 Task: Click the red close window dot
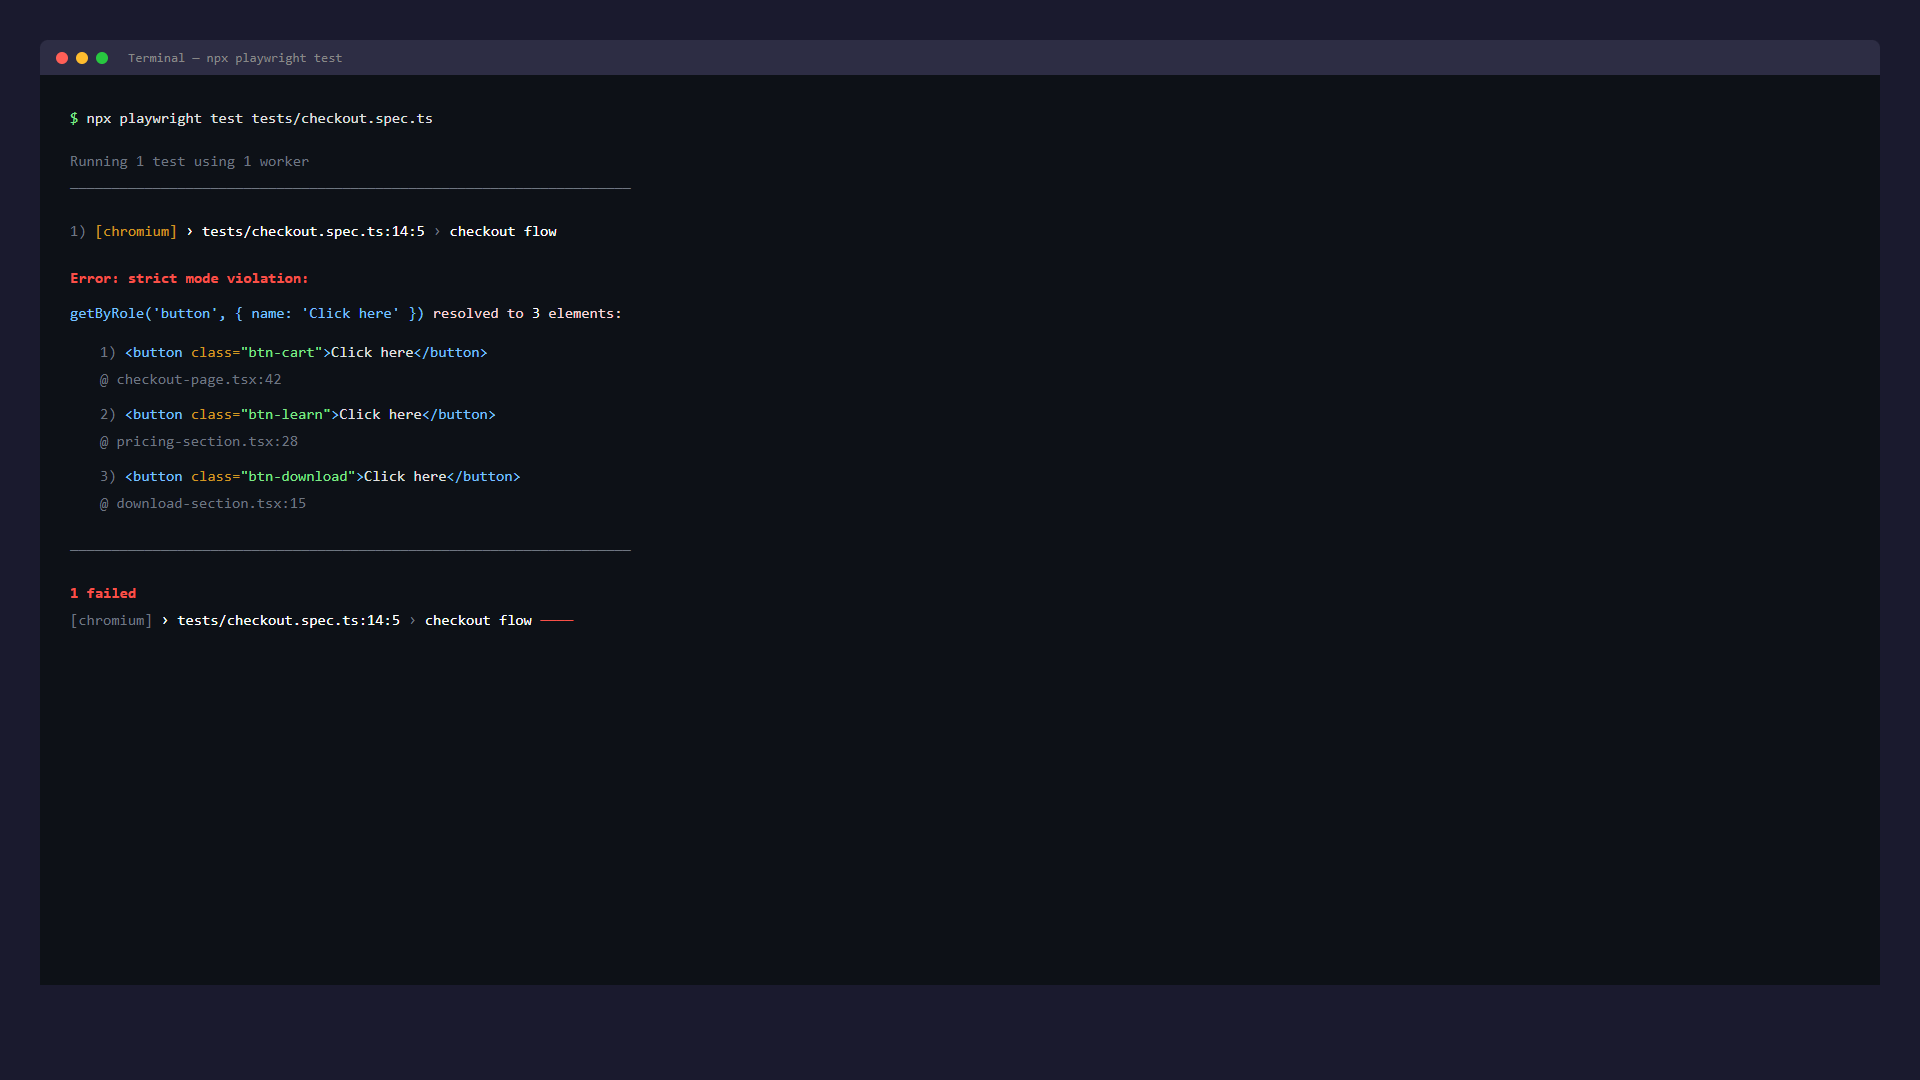click(x=62, y=58)
